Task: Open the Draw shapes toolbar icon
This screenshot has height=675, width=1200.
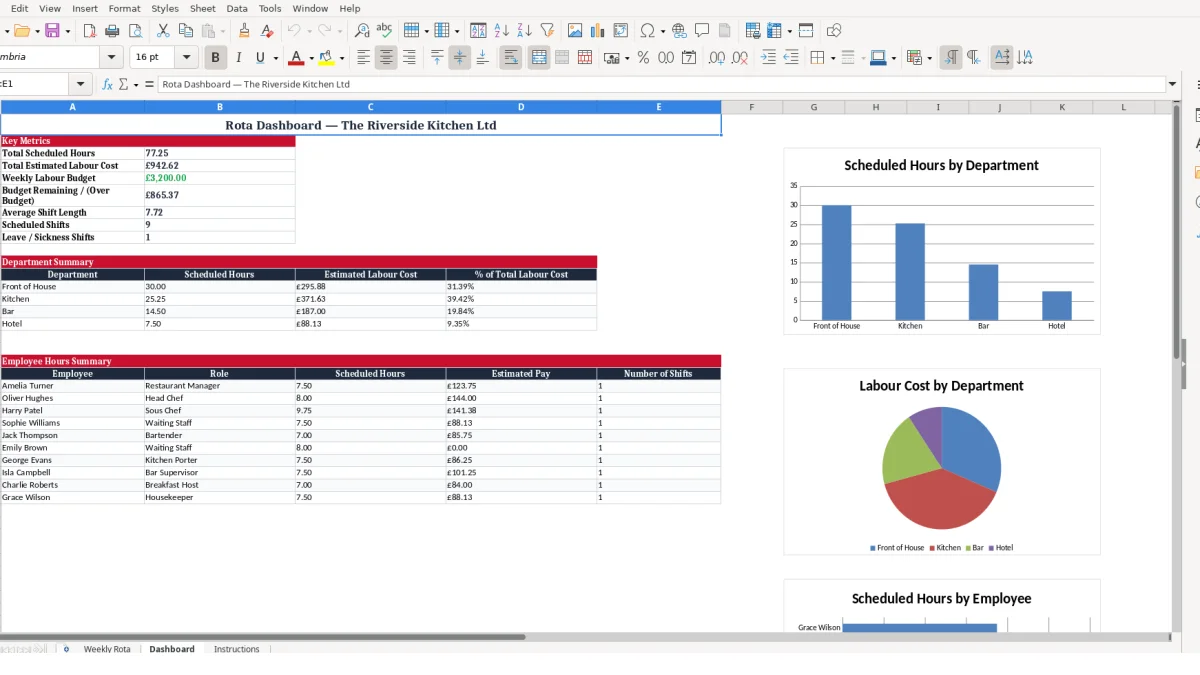Action: click(834, 31)
